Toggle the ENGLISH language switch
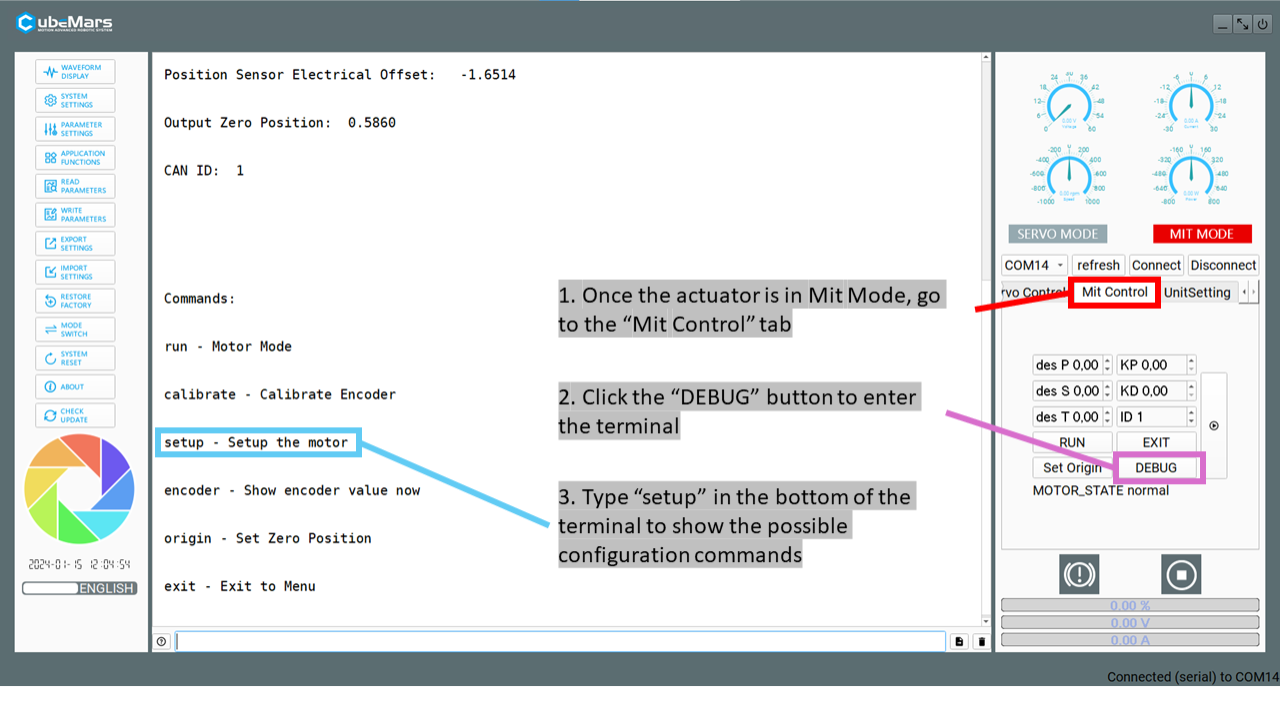 point(80,588)
